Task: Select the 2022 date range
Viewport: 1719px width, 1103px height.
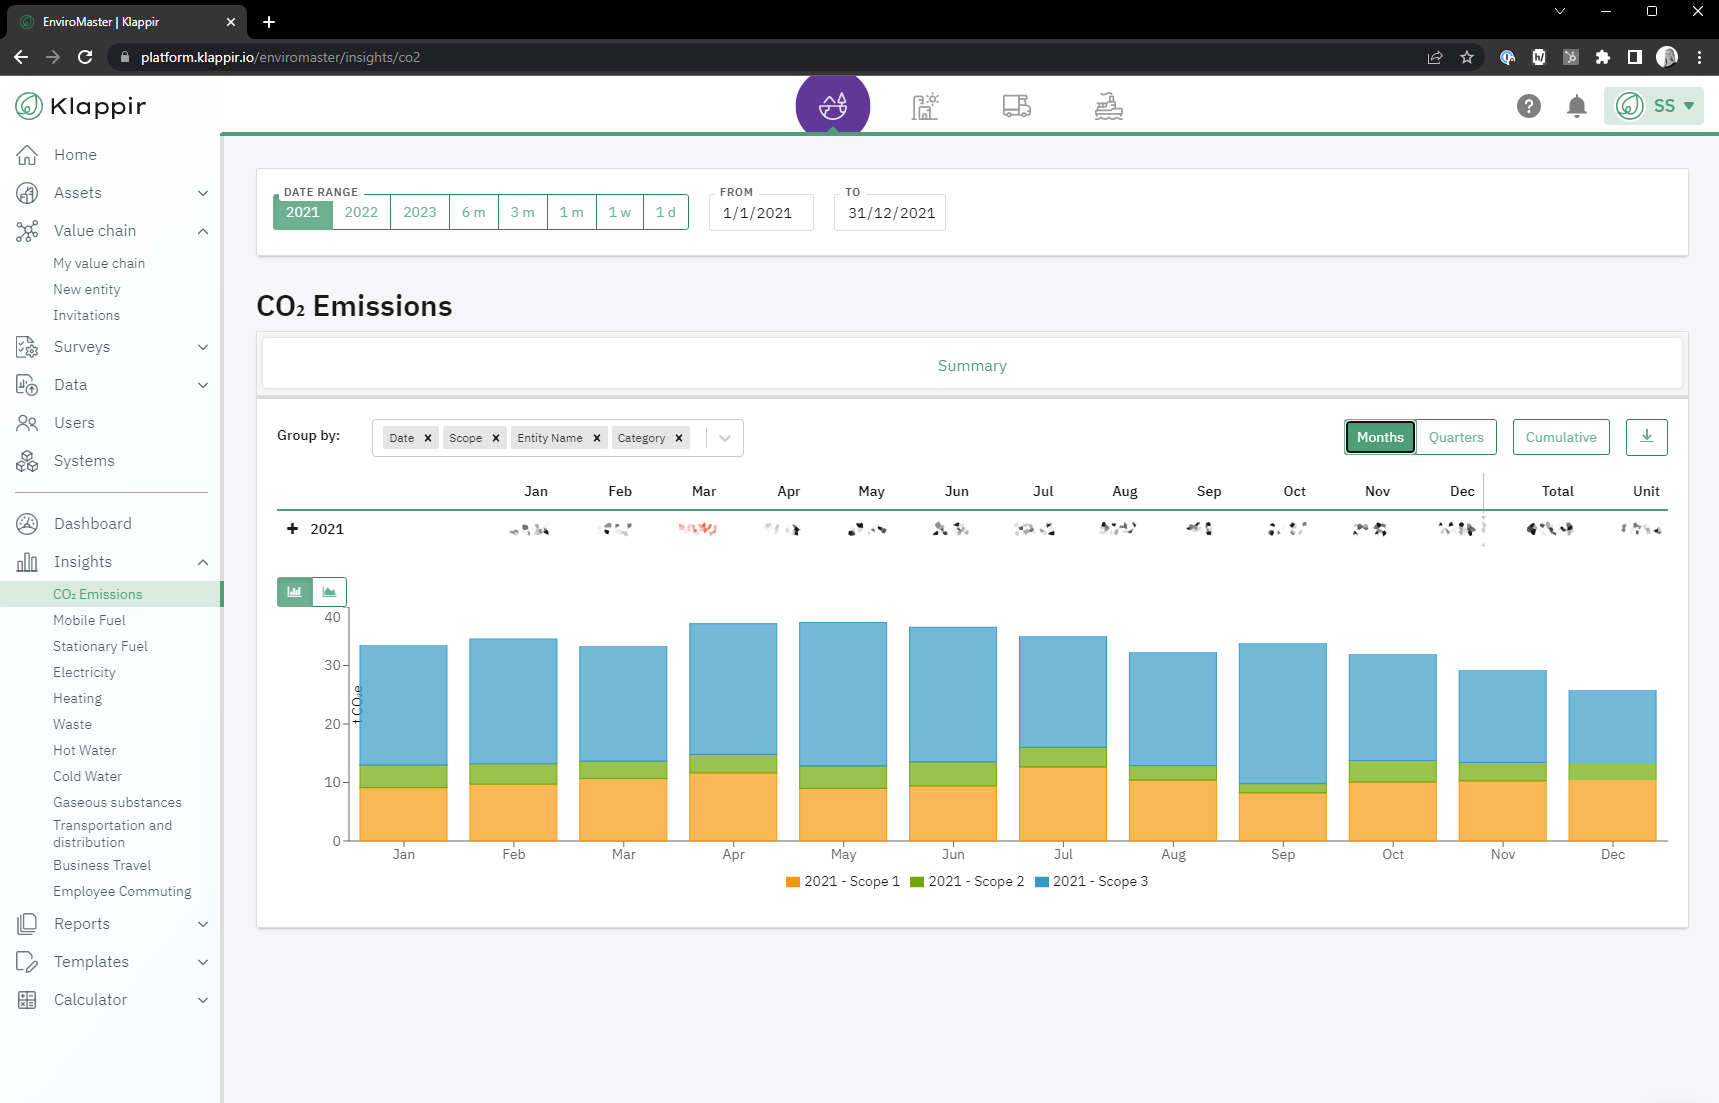Action: [361, 212]
